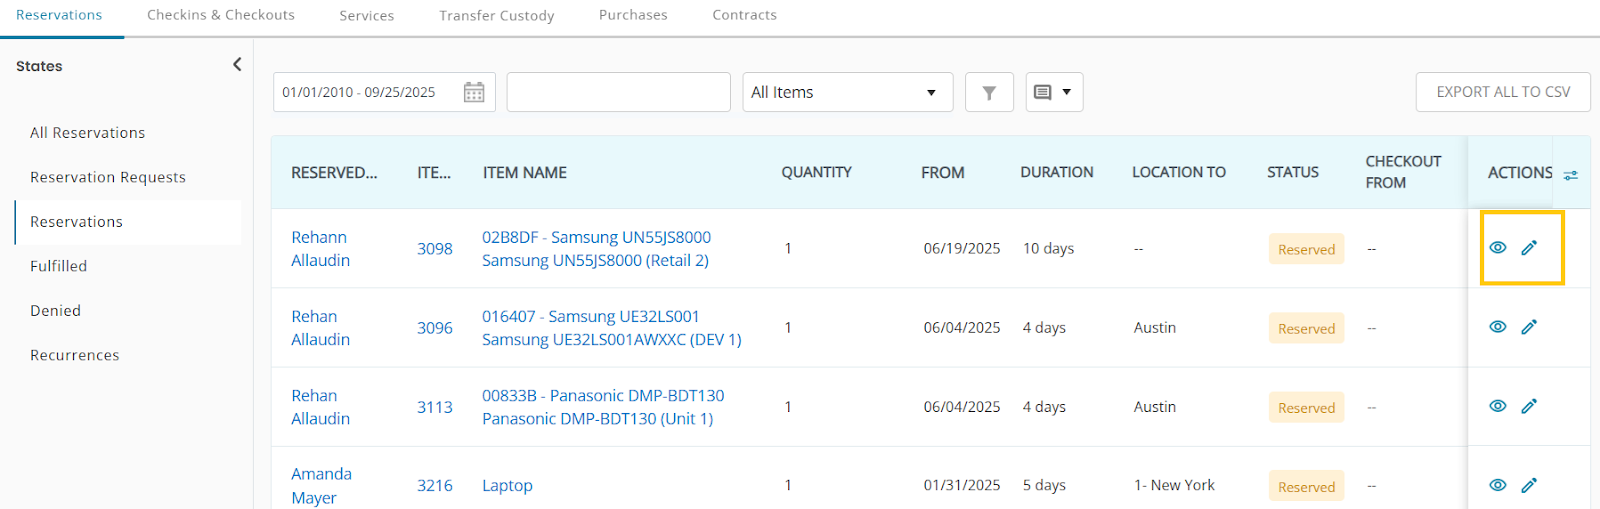Click pencil icon for reservation 3096
The width and height of the screenshot is (1600, 509).
[x=1529, y=327]
